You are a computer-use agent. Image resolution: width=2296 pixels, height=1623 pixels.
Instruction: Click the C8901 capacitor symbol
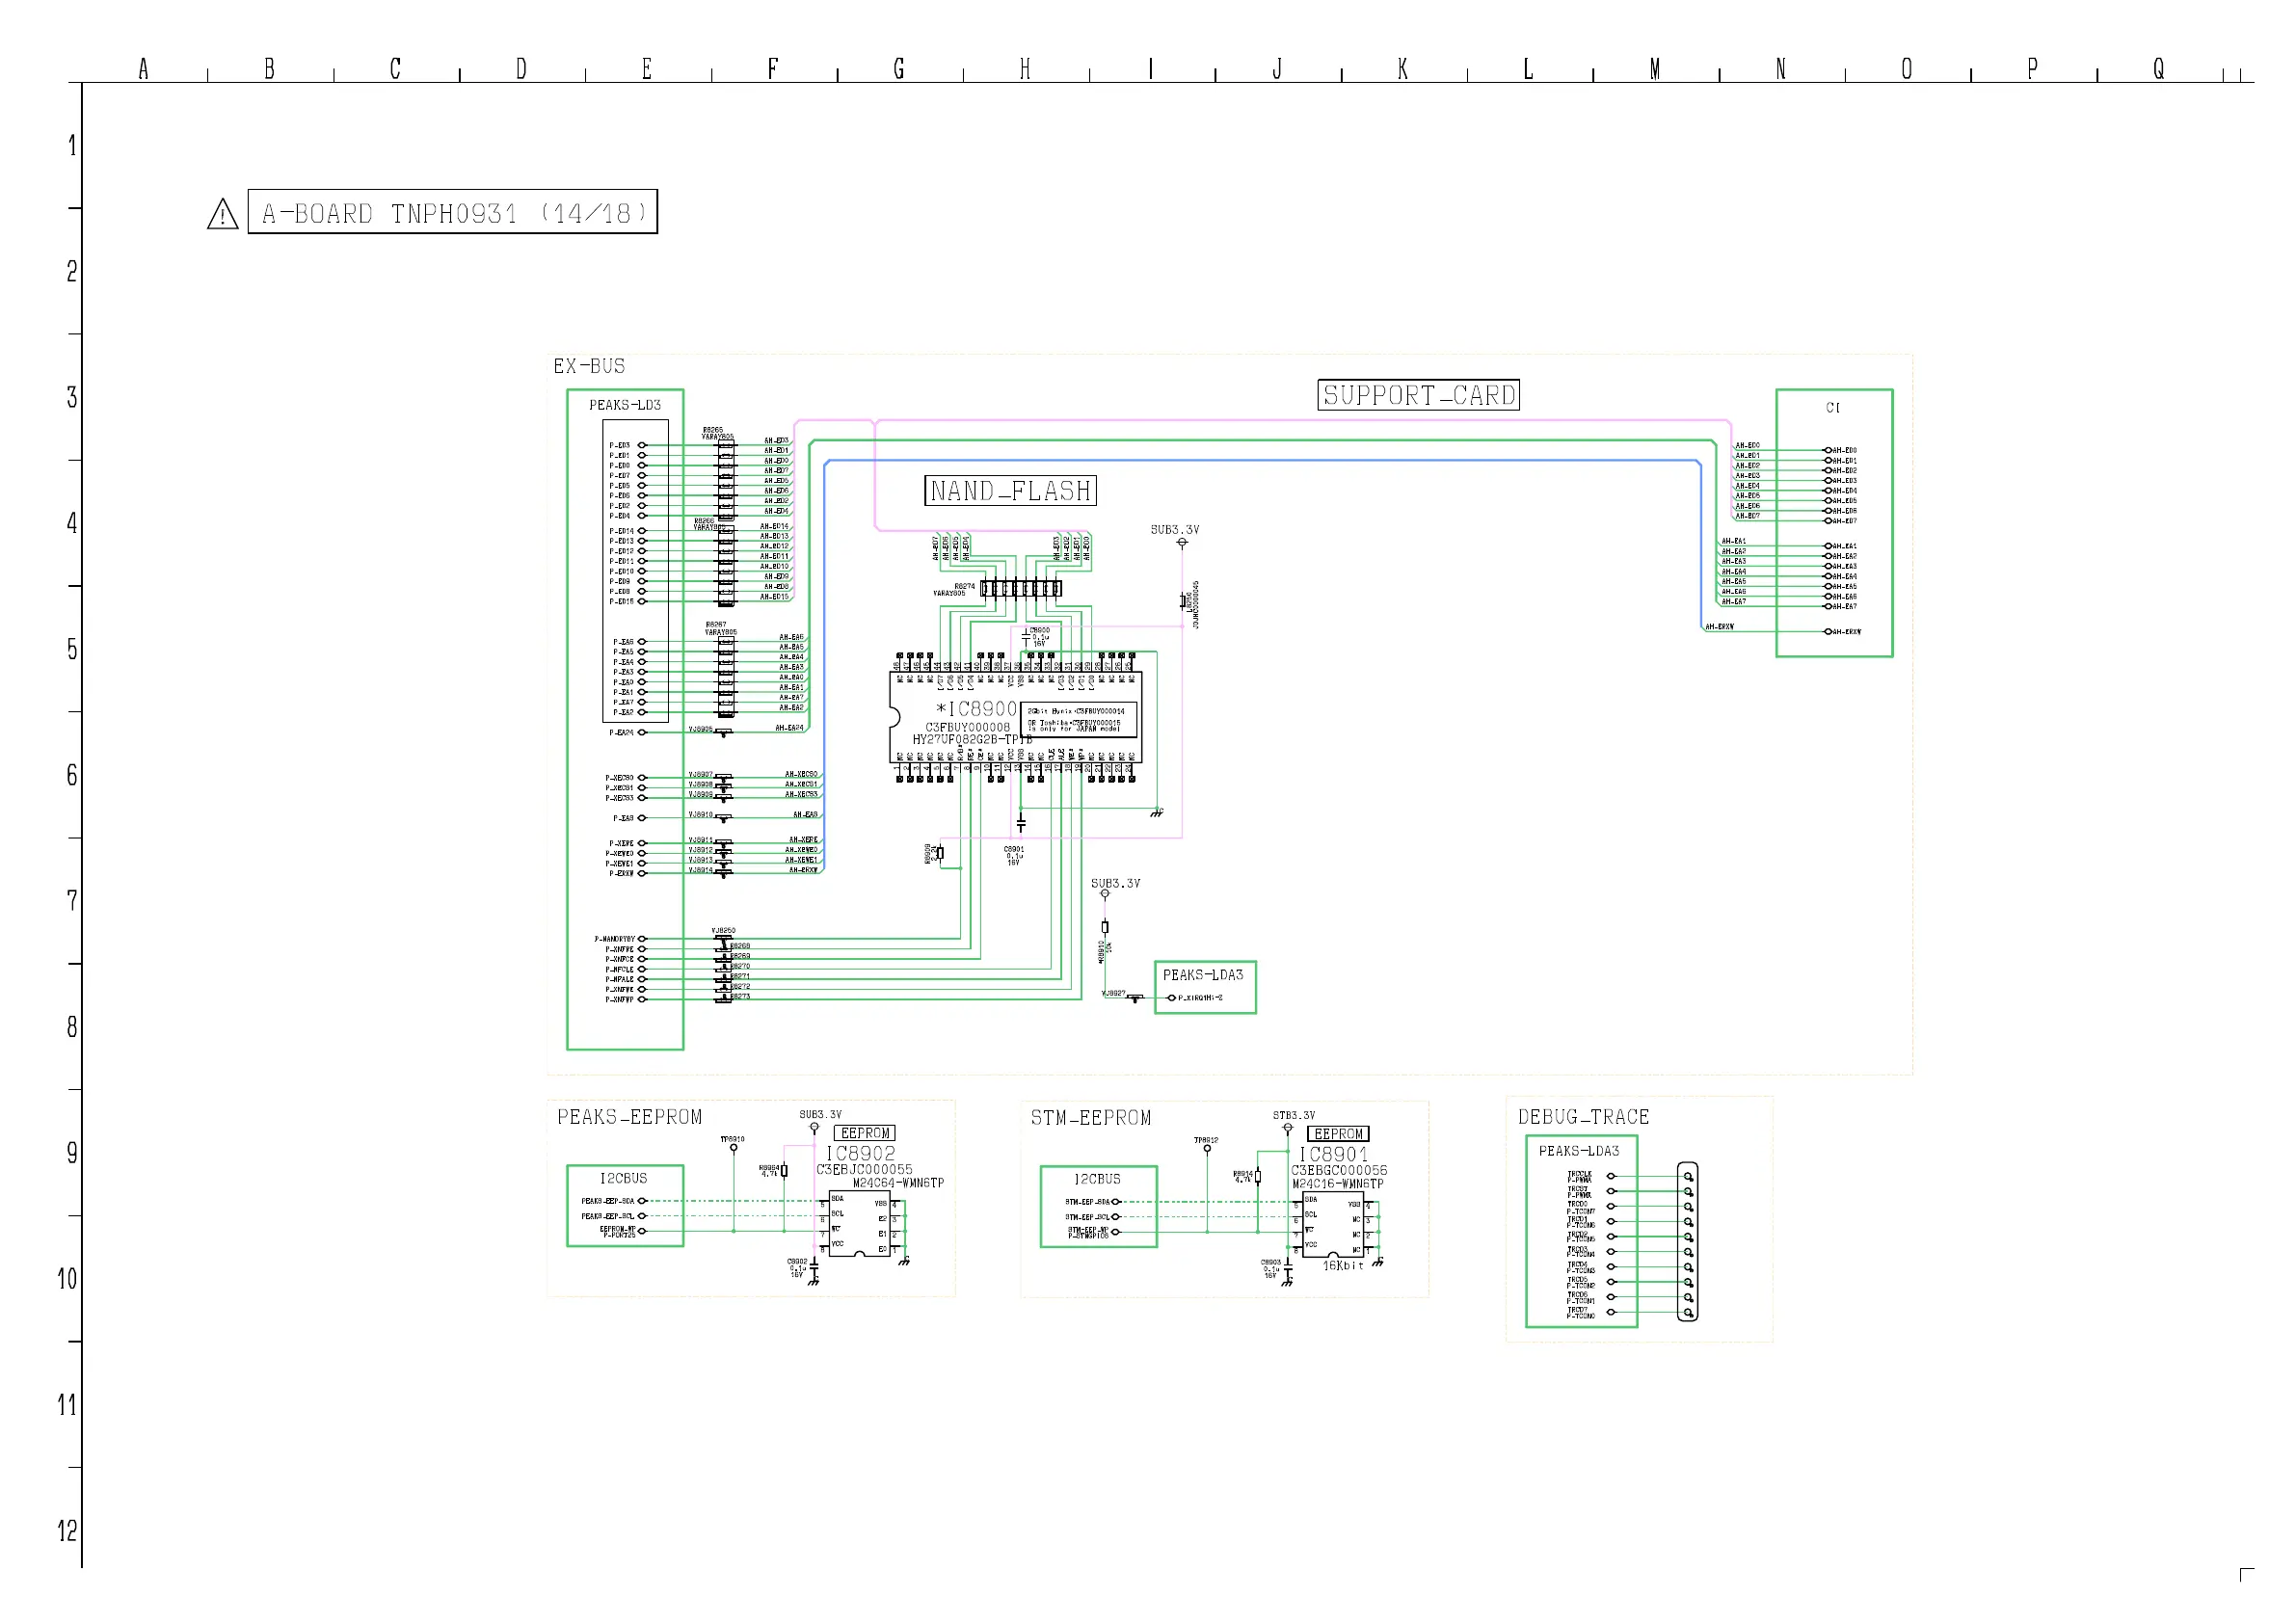click(x=1020, y=824)
